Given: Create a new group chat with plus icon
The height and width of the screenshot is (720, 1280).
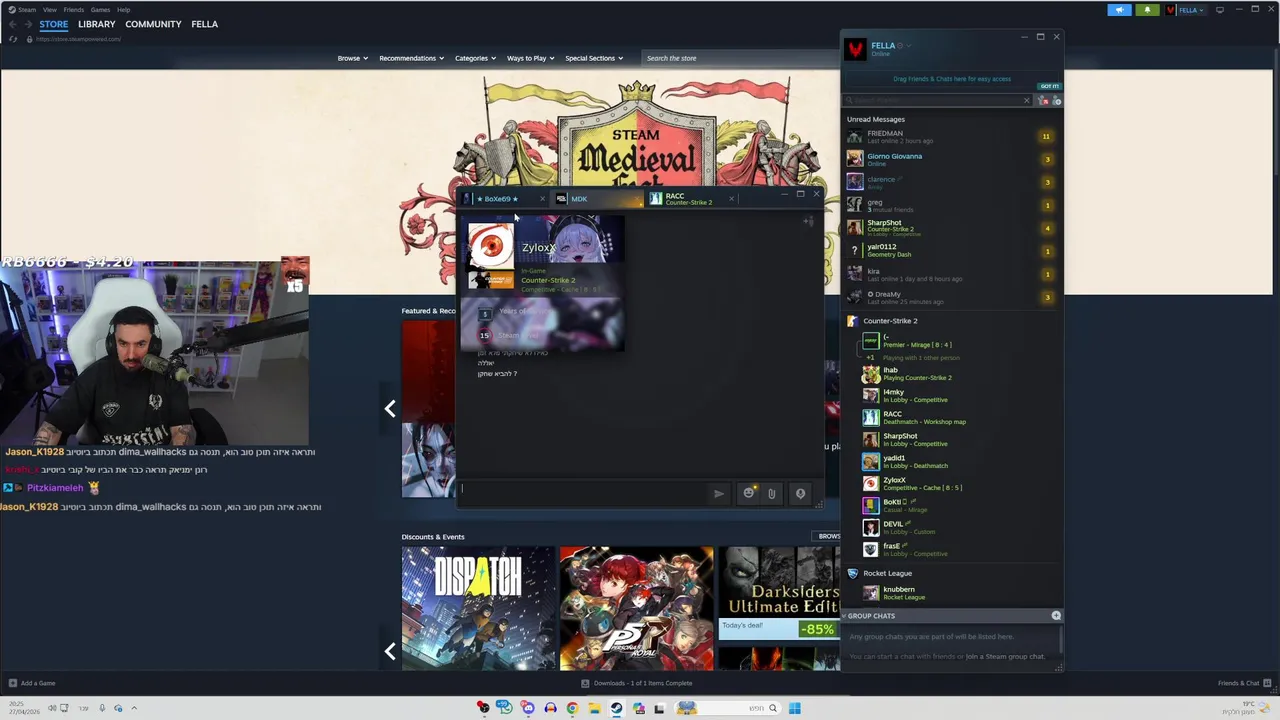Looking at the screenshot, I should pyautogui.click(x=1056, y=616).
